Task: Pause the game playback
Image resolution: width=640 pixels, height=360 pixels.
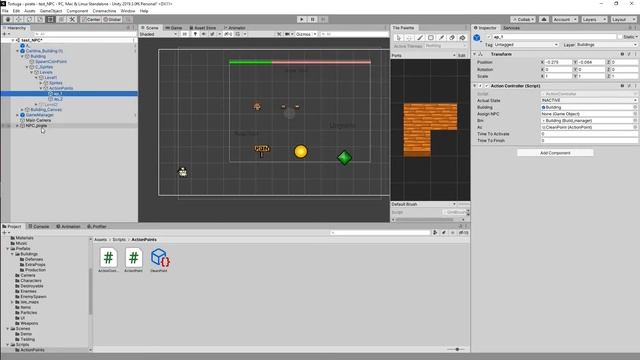Action: (312, 19)
